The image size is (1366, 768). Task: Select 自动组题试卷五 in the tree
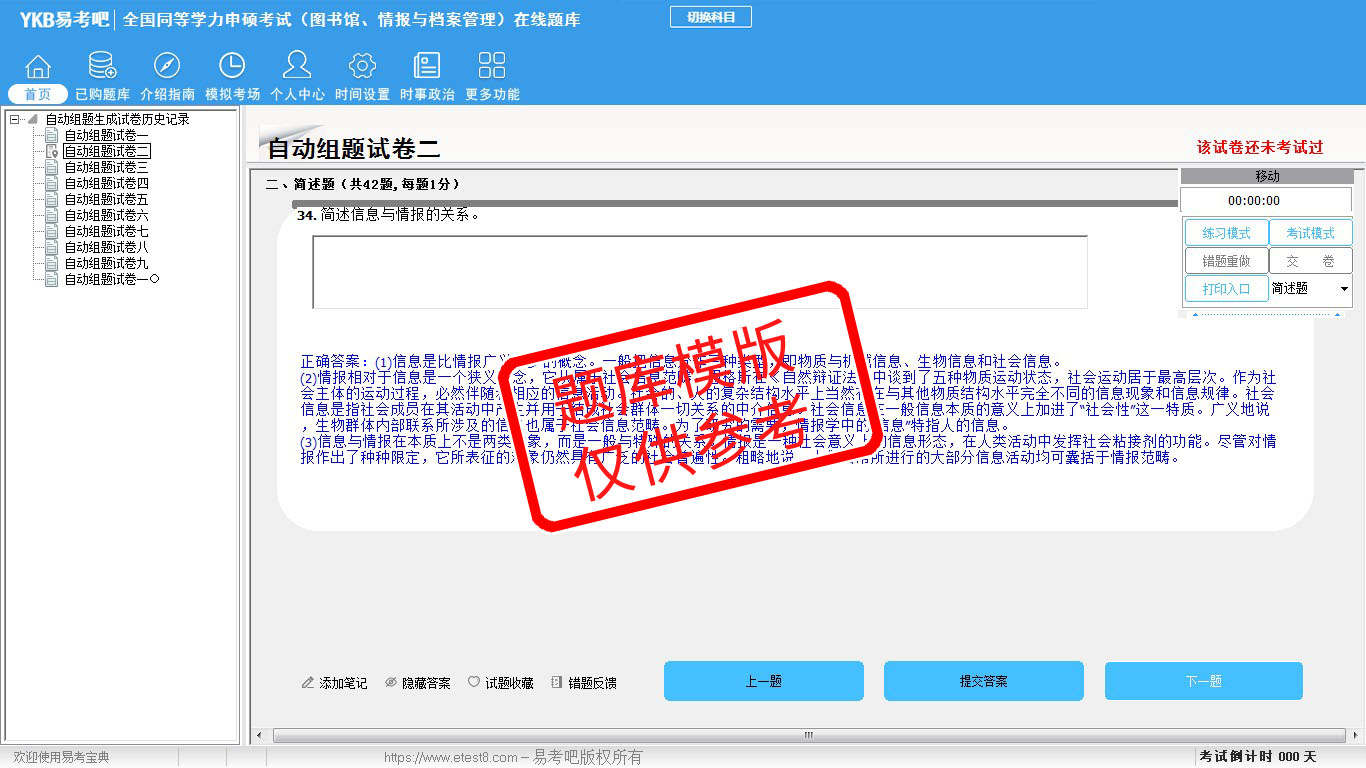coord(106,199)
